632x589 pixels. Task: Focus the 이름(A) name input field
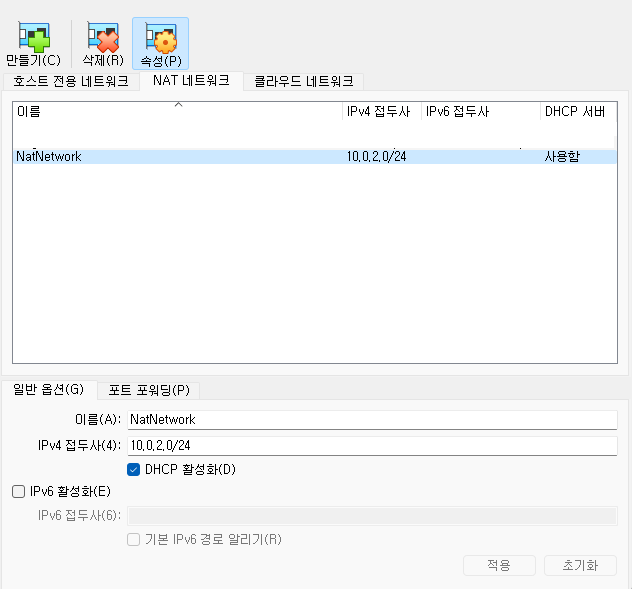pos(372,420)
